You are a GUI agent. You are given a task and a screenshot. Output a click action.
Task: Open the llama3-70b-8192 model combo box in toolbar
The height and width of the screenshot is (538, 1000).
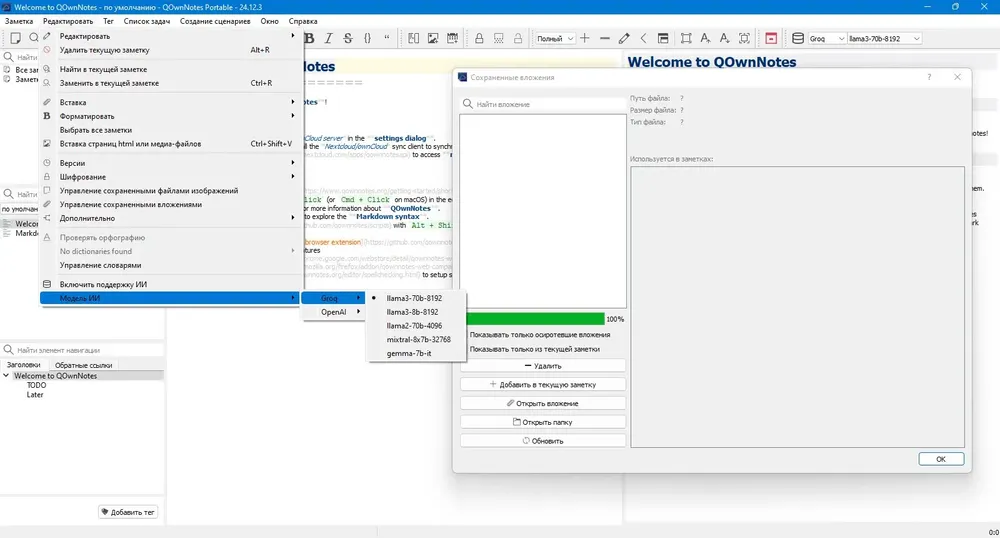(x=885, y=38)
